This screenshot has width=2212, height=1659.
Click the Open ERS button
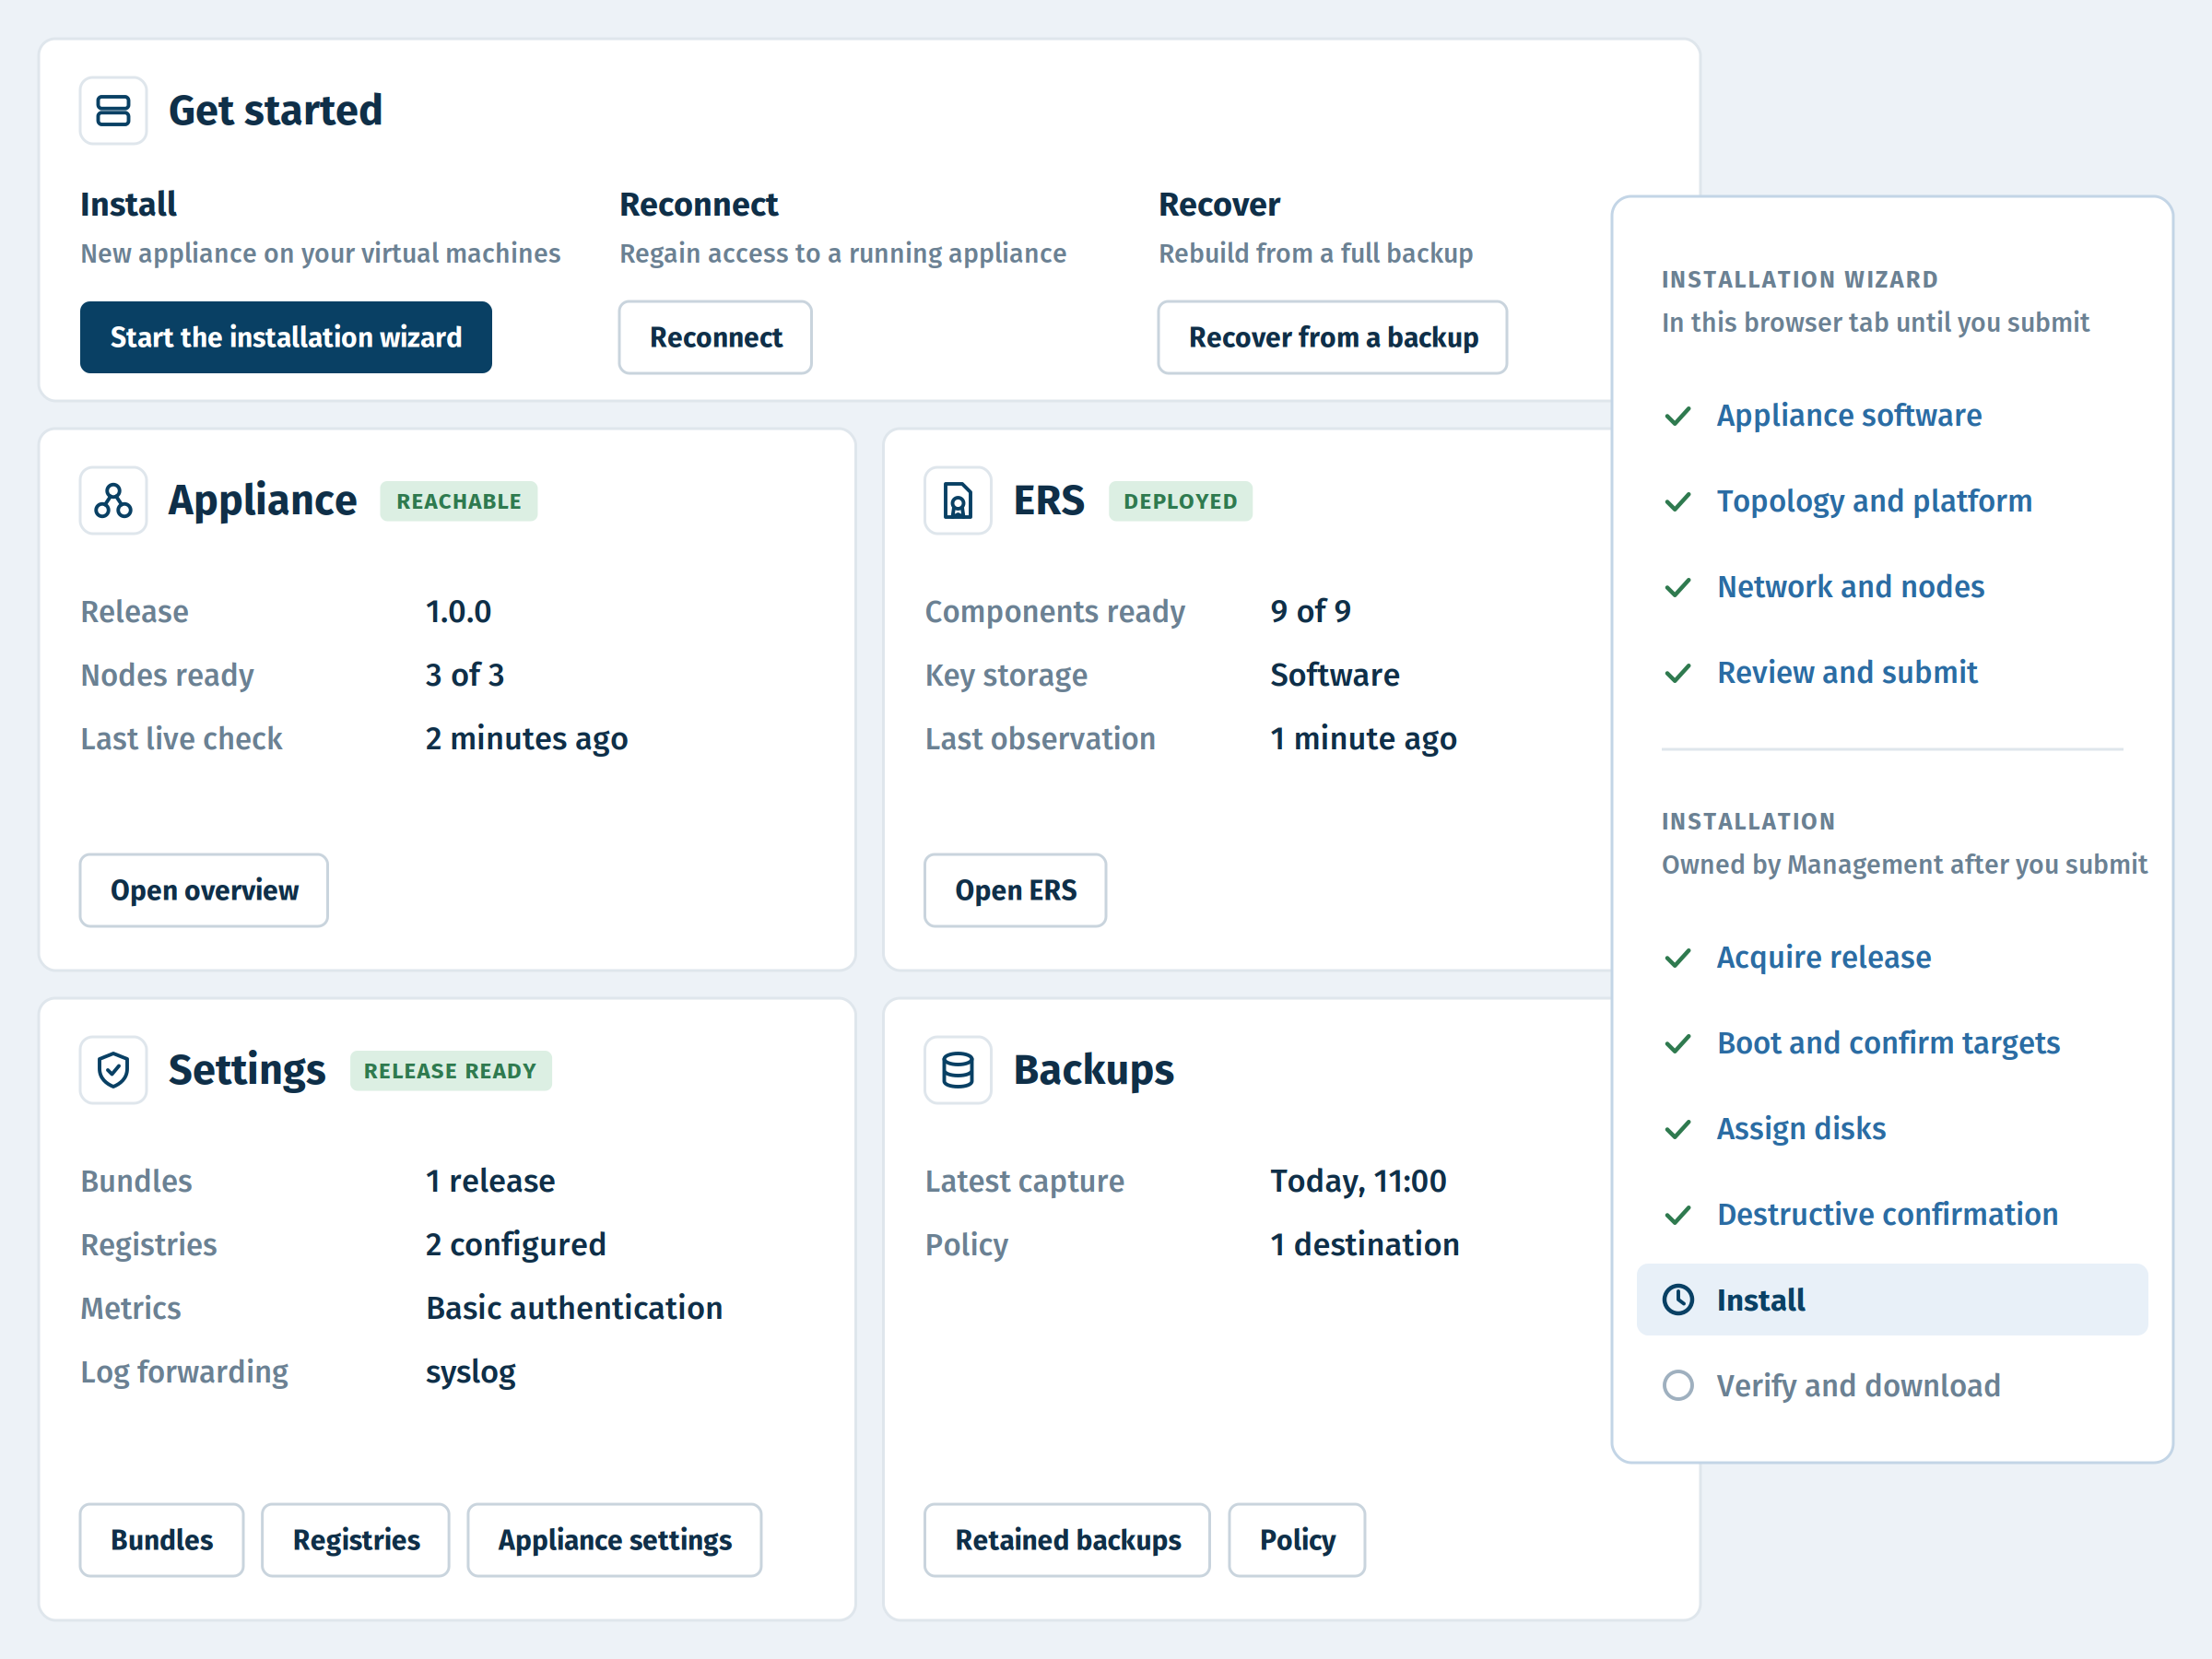pyautogui.click(x=1016, y=891)
